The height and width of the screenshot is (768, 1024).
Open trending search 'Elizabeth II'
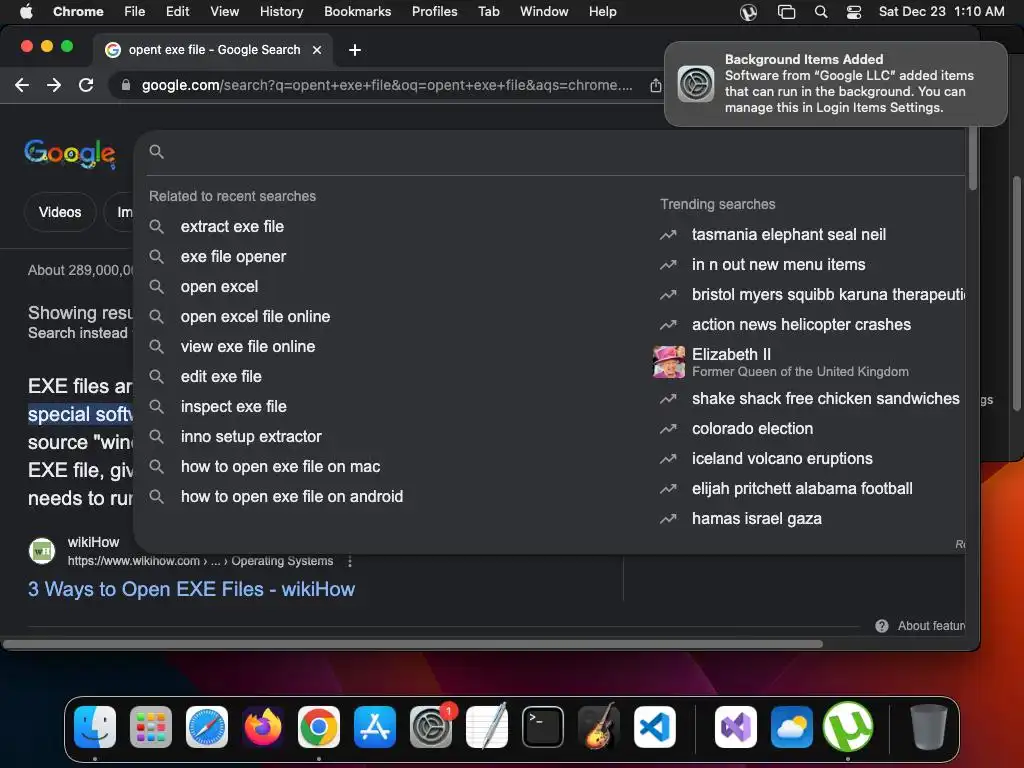coord(731,355)
